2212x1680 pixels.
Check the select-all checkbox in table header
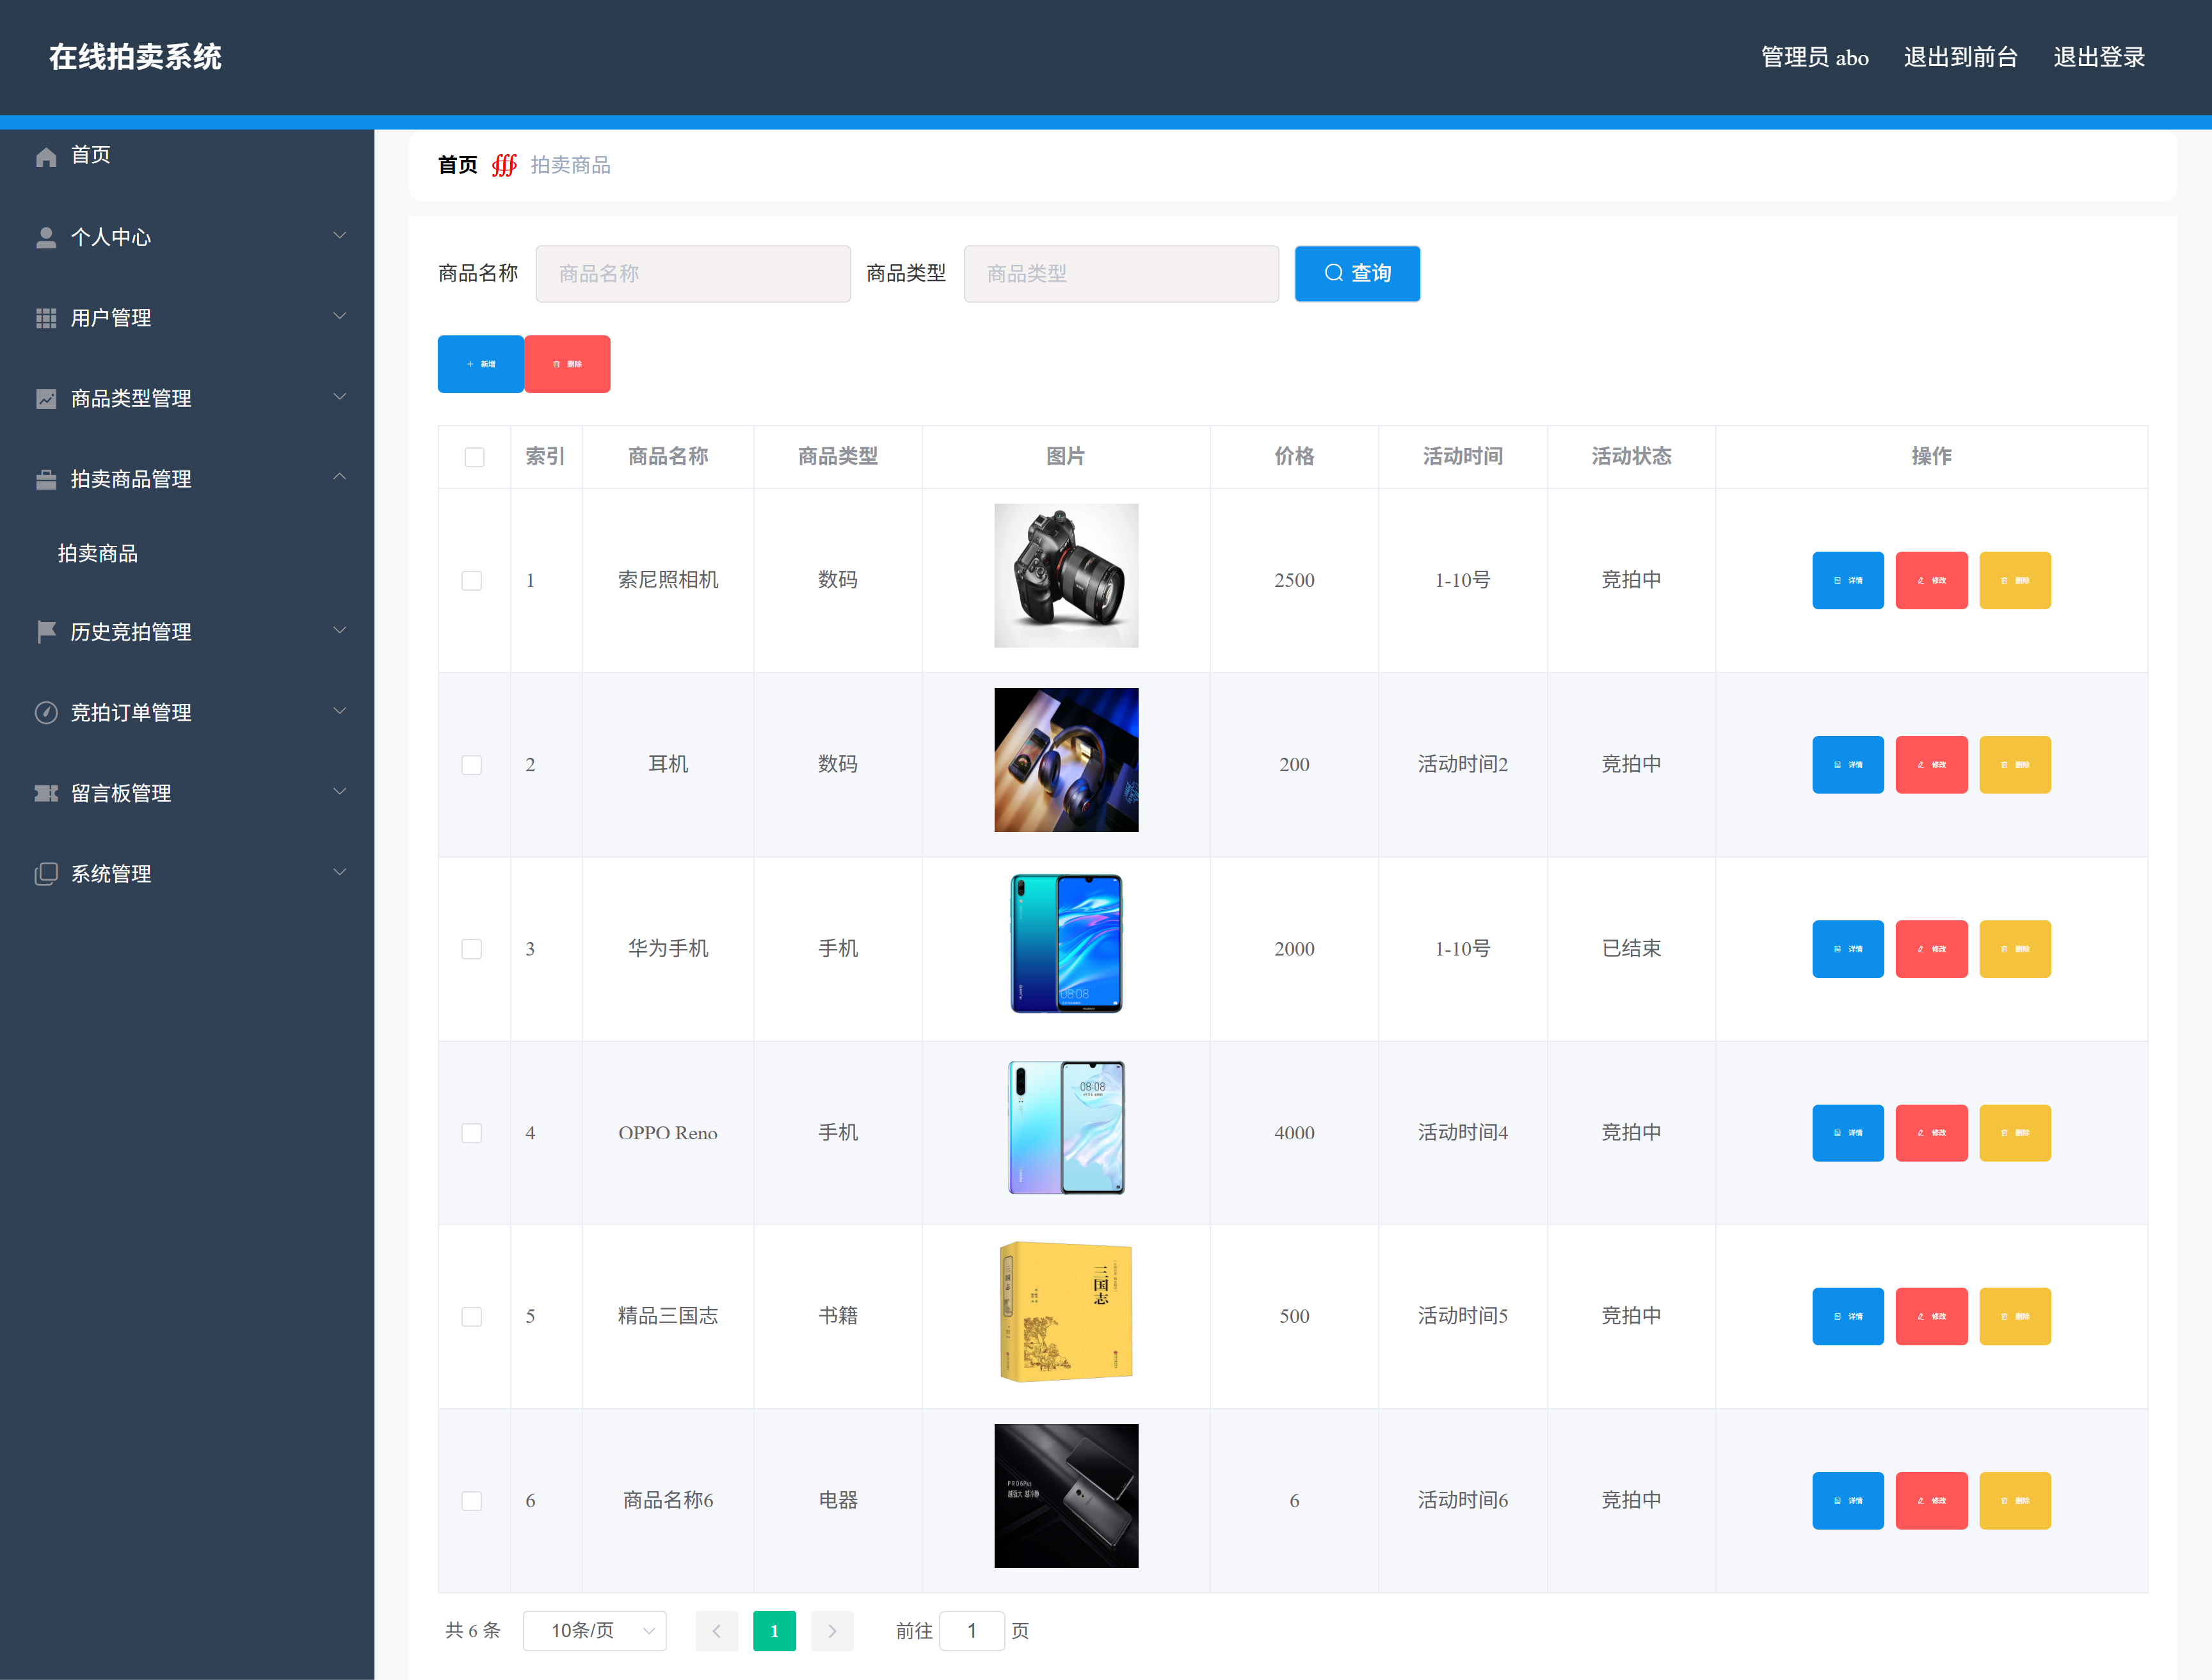(x=474, y=457)
